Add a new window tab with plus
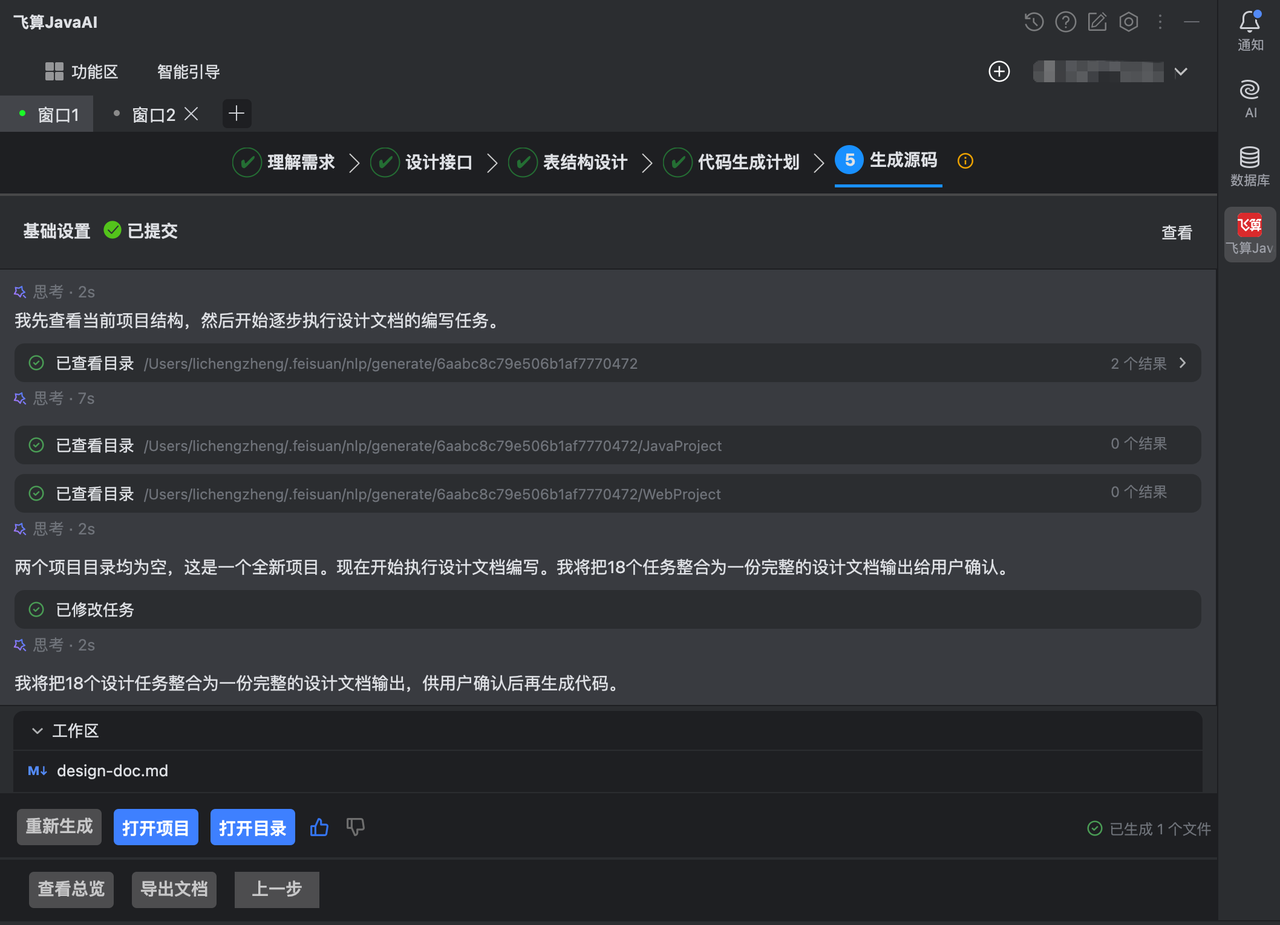 coord(236,114)
